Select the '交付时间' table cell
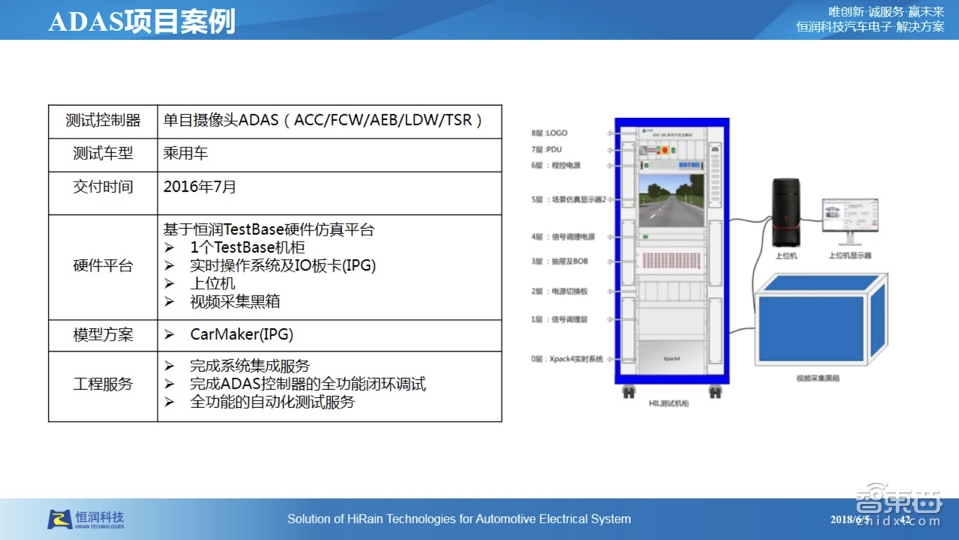Viewport: 959px width, 540px height. coord(103,193)
